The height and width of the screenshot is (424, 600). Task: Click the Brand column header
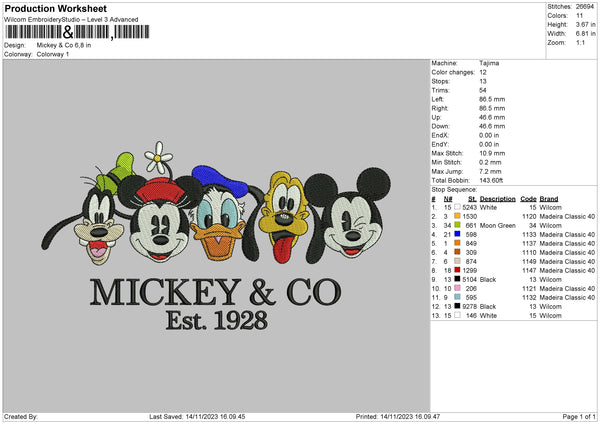tap(549, 198)
